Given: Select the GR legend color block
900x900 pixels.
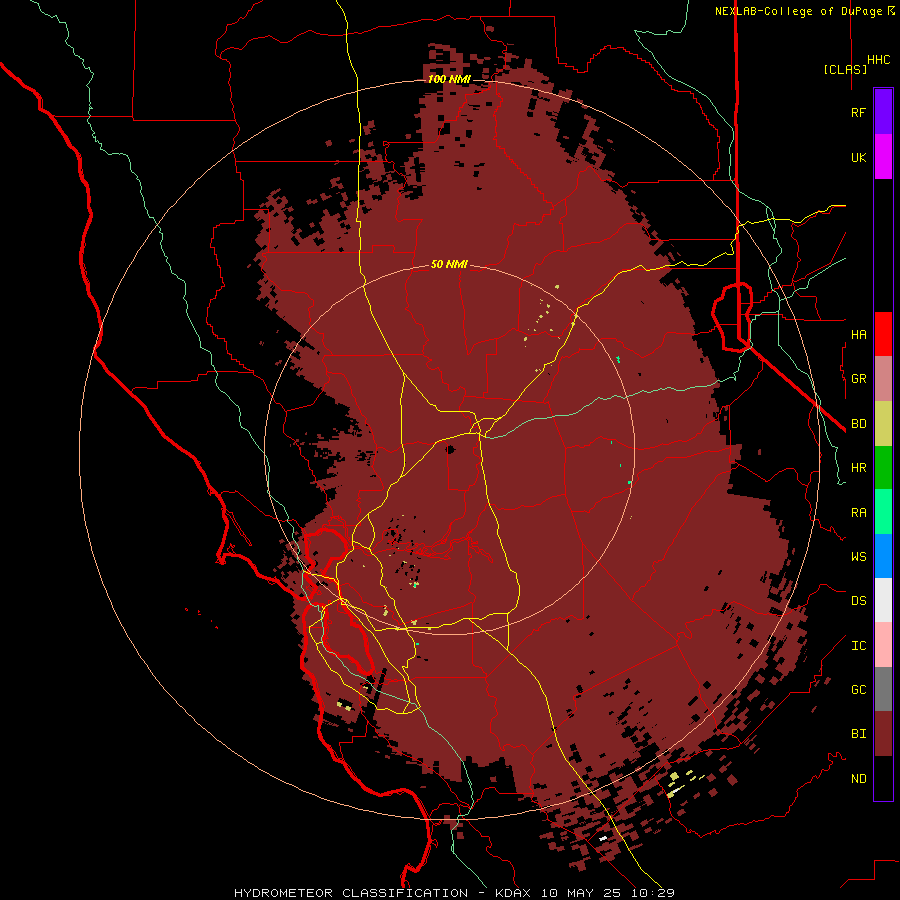Looking at the screenshot, I should 883,379.
